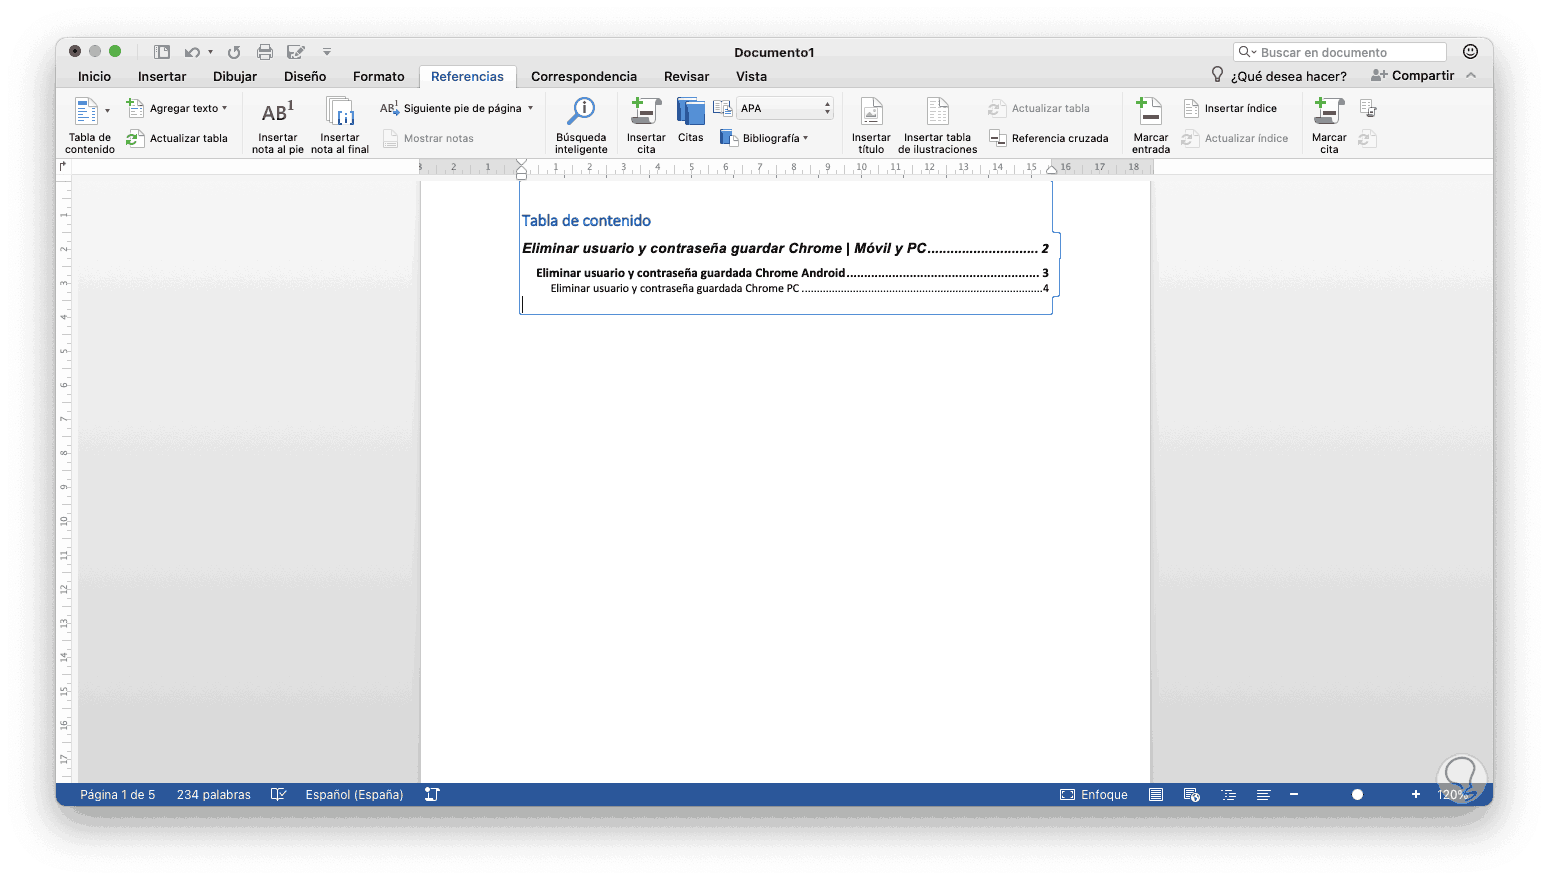
Task: Insert an endnote with Insertar nota al final
Action: point(340,126)
